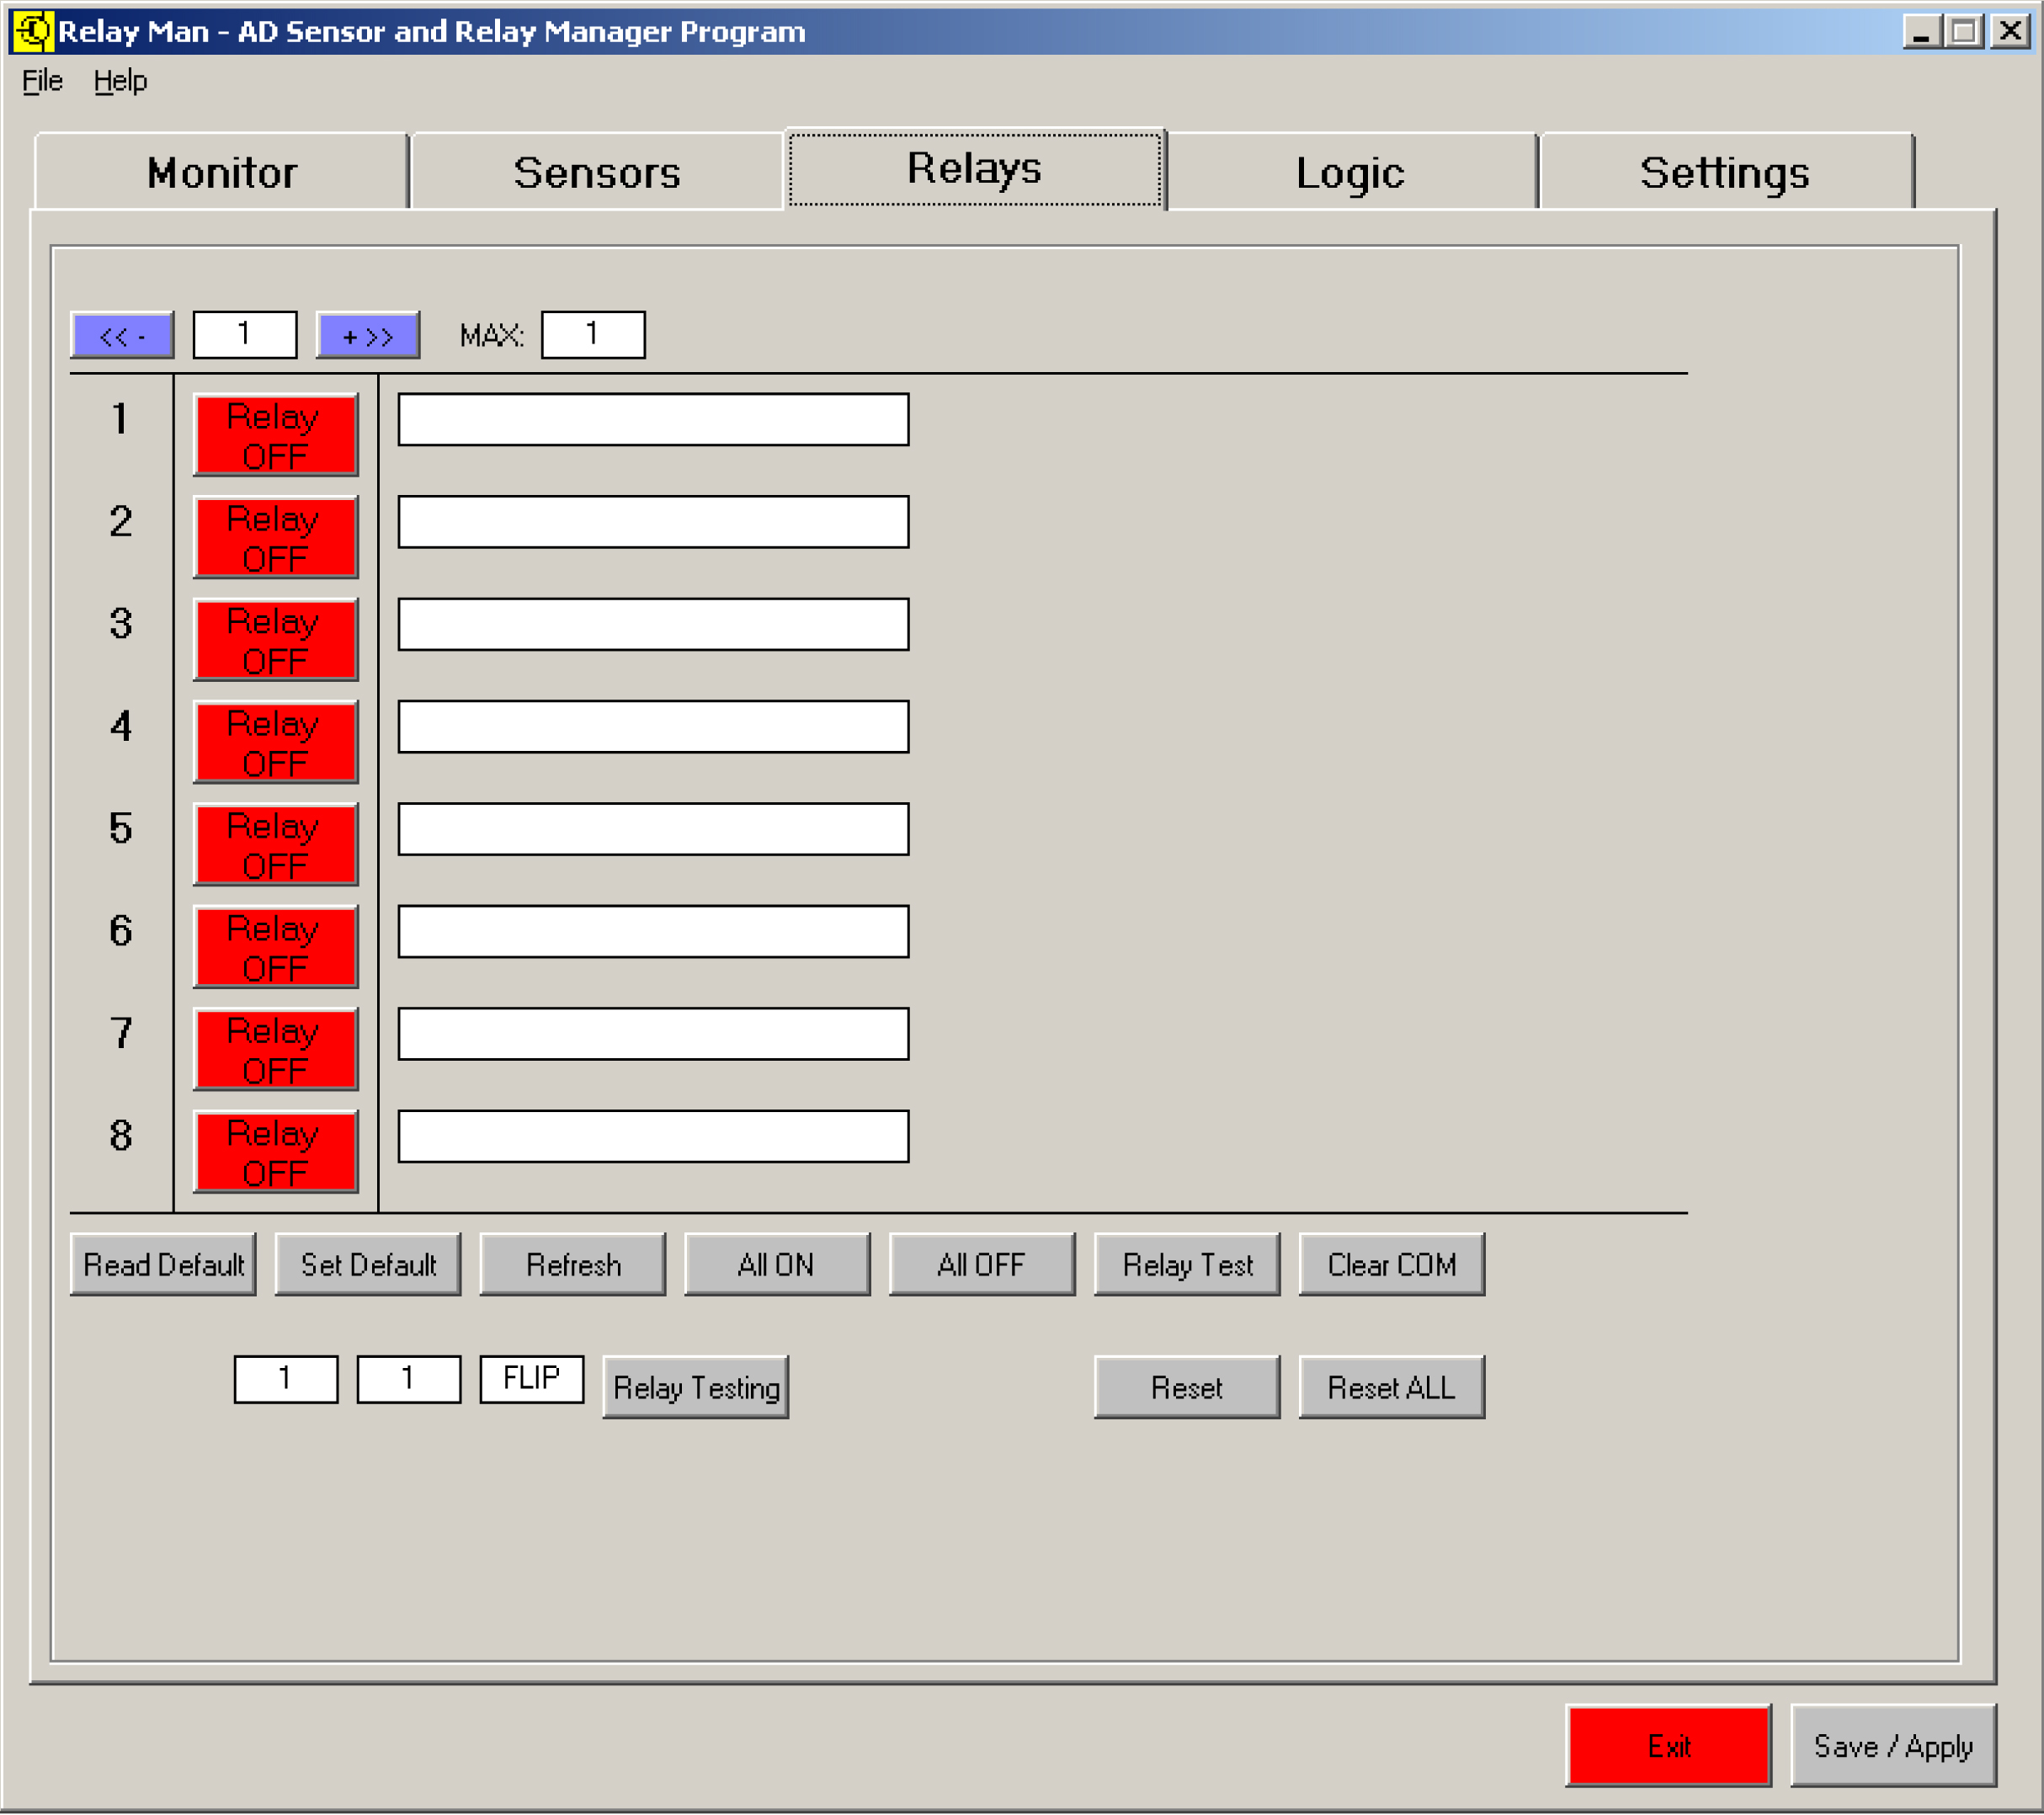The height and width of the screenshot is (1815, 2044).
Task: Click the red Exit button
Action: pyautogui.click(x=1667, y=1746)
